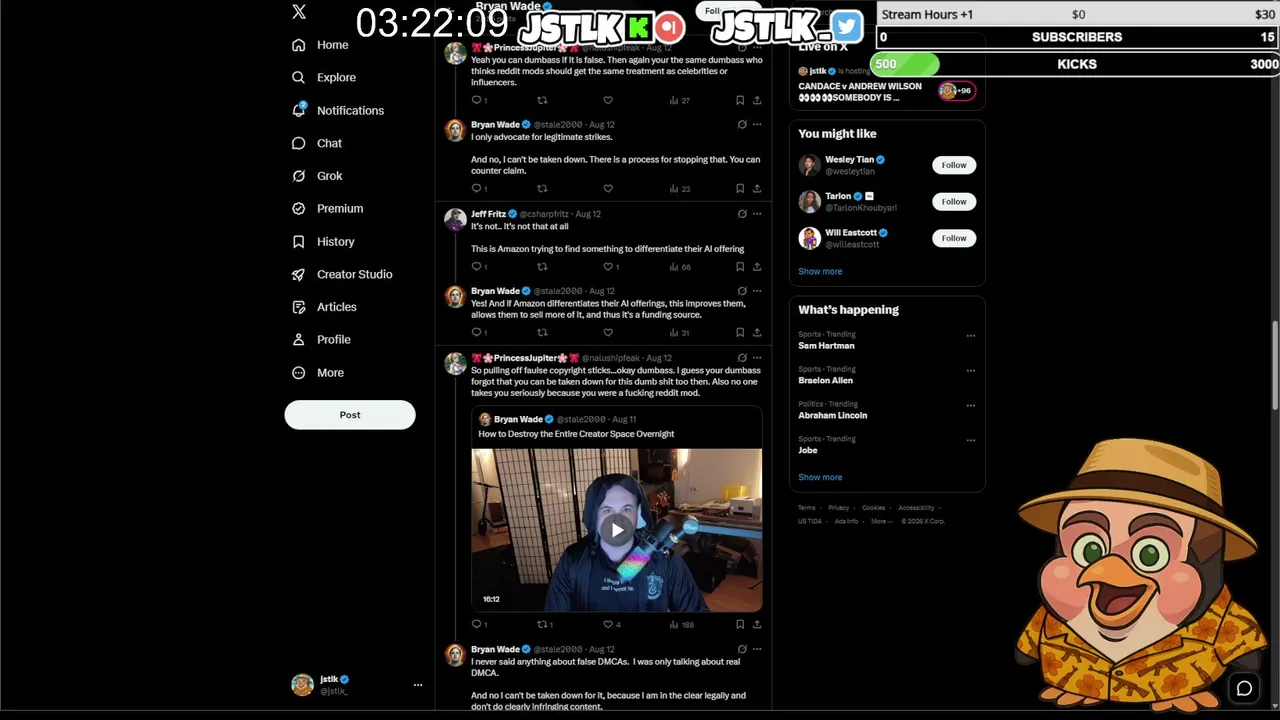Click the Profile person icon
This screenshot has width=1280, height=720.
[298, 340]
